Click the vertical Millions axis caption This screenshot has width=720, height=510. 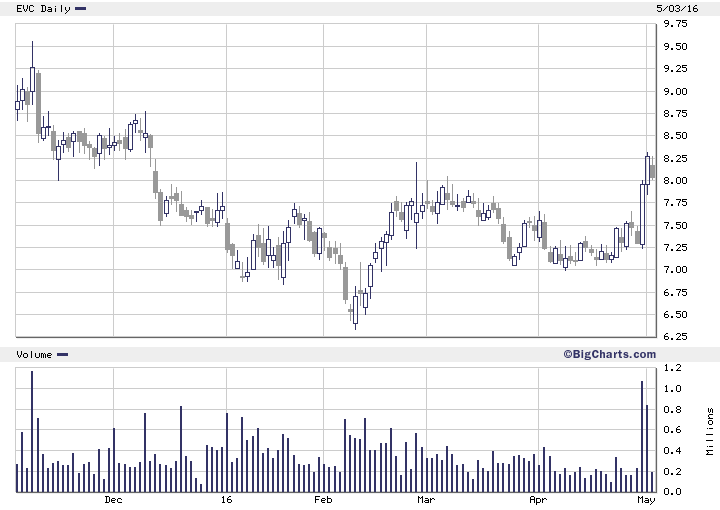point(710,431)
